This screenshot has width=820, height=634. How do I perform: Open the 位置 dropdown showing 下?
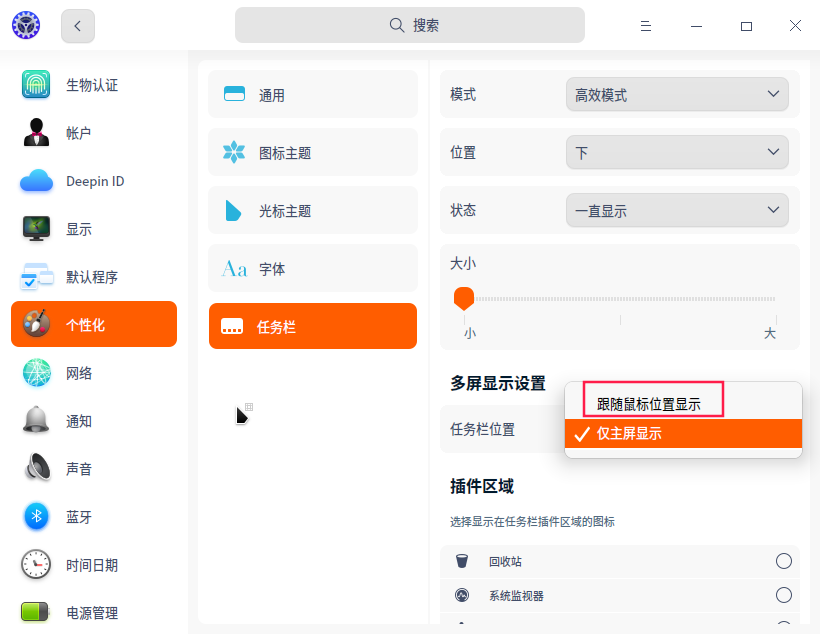677,152
